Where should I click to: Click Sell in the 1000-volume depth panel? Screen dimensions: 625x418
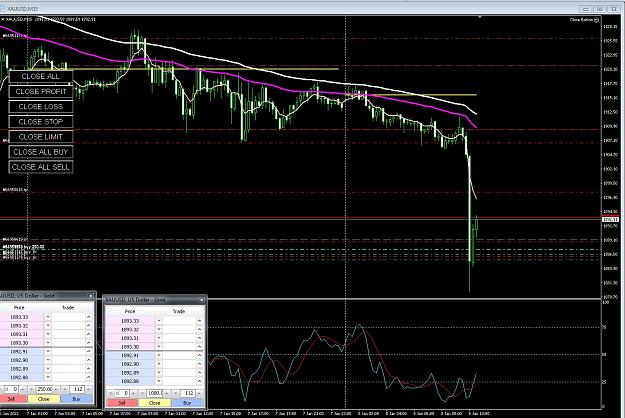[x=122, y=403]
